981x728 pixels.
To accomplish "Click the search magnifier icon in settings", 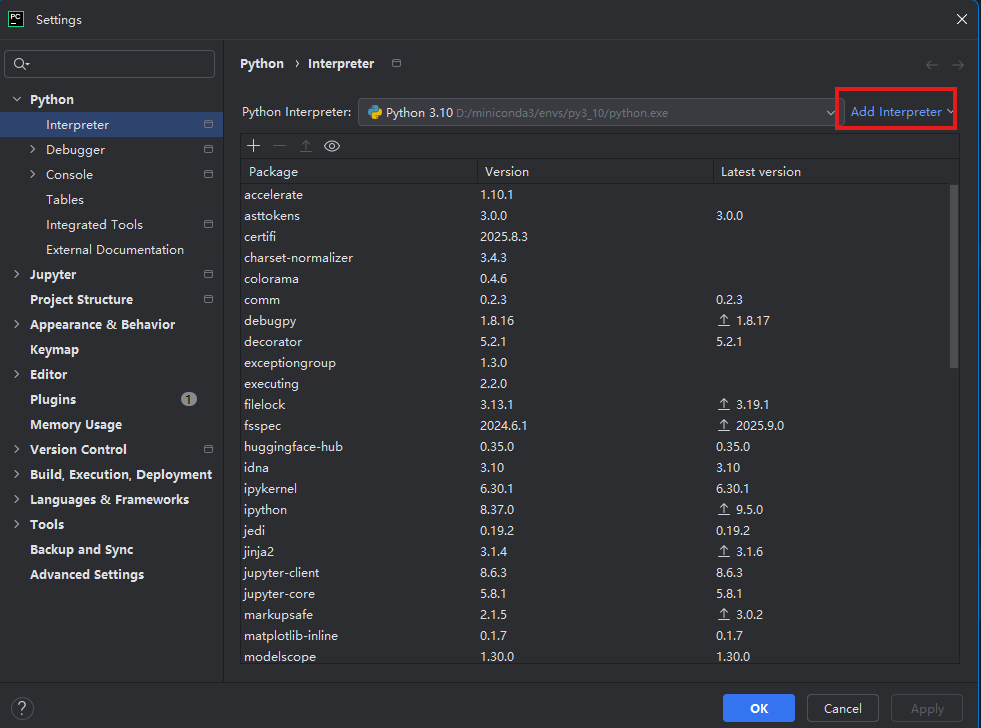I will tap(21, 64).
